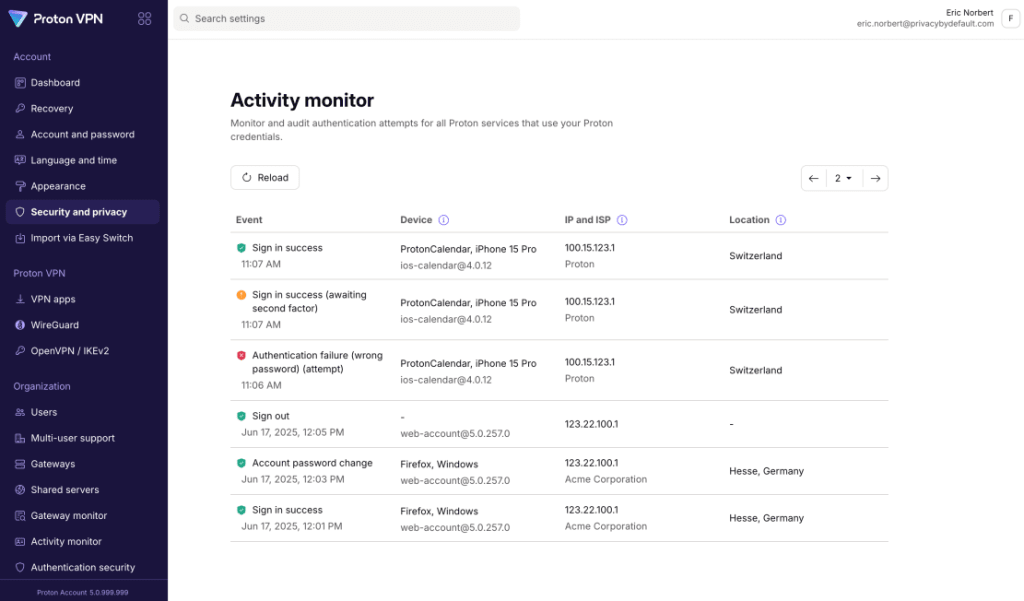Click the Proton VPN logo
Viewport: 1024px width, 601px height.
(x=56, y=19)
